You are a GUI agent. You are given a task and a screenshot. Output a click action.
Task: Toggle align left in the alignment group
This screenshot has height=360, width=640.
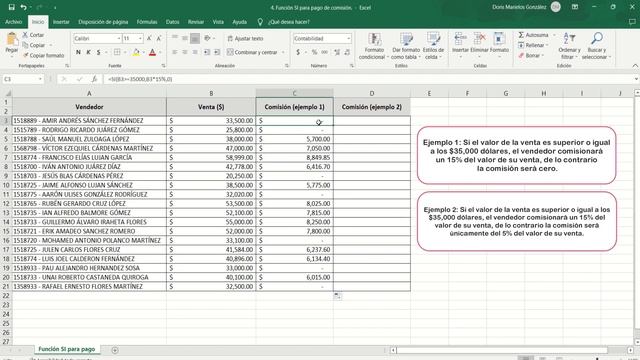click(175, 52)
